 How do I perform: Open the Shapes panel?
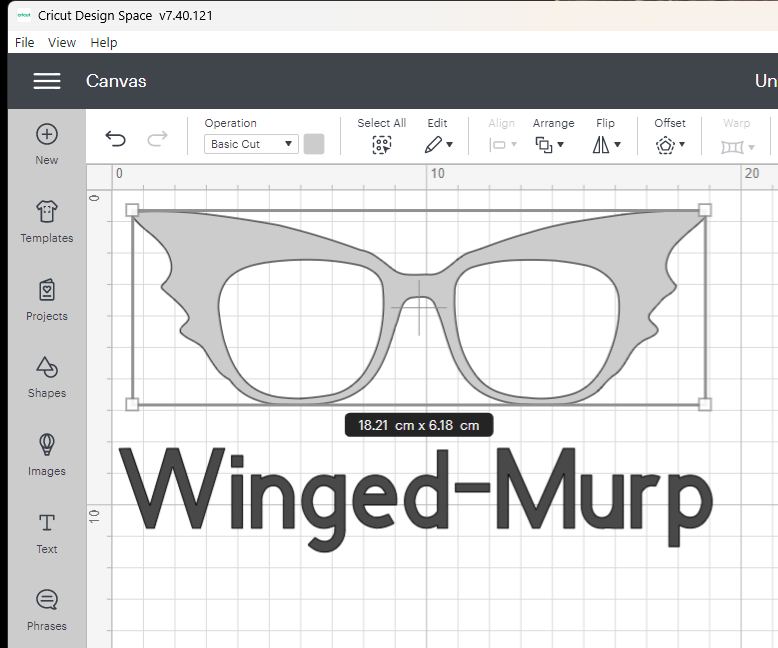click(x=47, y=368)
